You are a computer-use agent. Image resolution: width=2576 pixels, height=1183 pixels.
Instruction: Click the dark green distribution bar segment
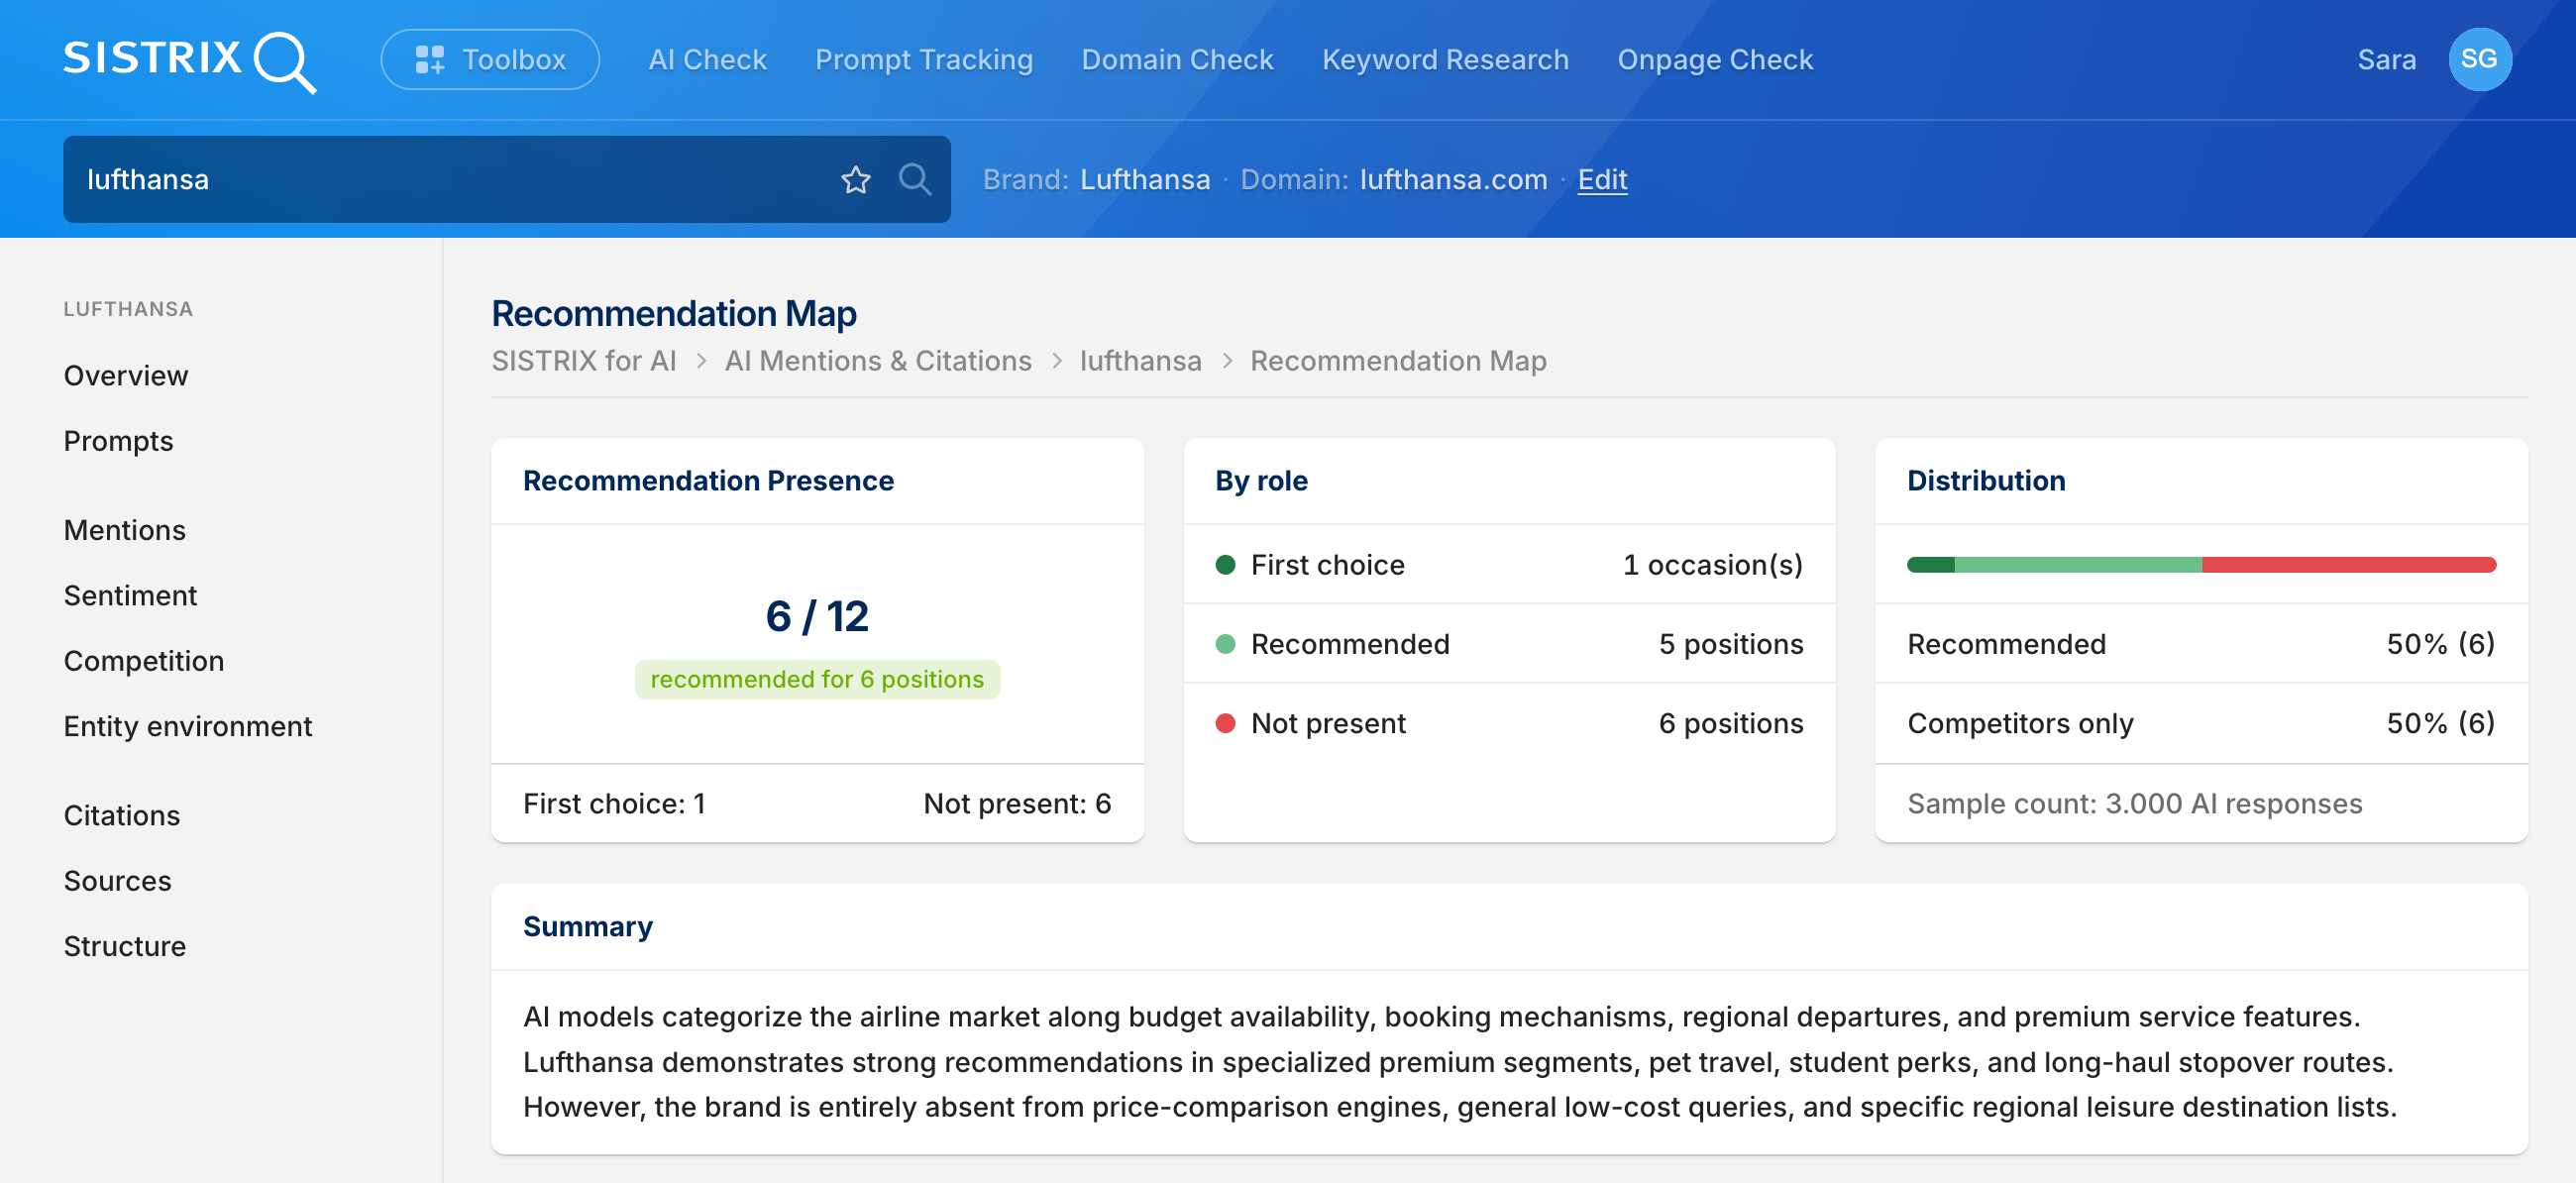tap(1930, 565)
